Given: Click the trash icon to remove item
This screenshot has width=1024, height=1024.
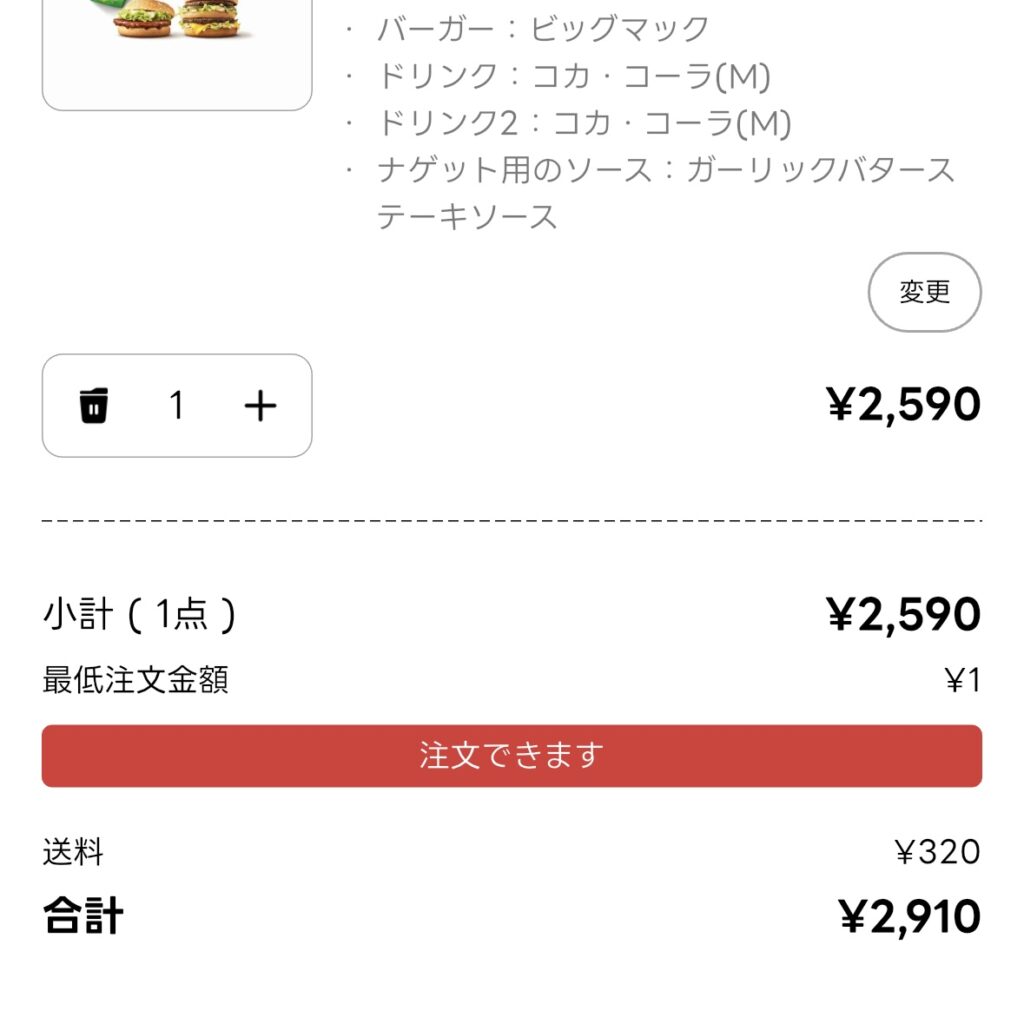Looking at the screenshot, I should tap(93, 406).
